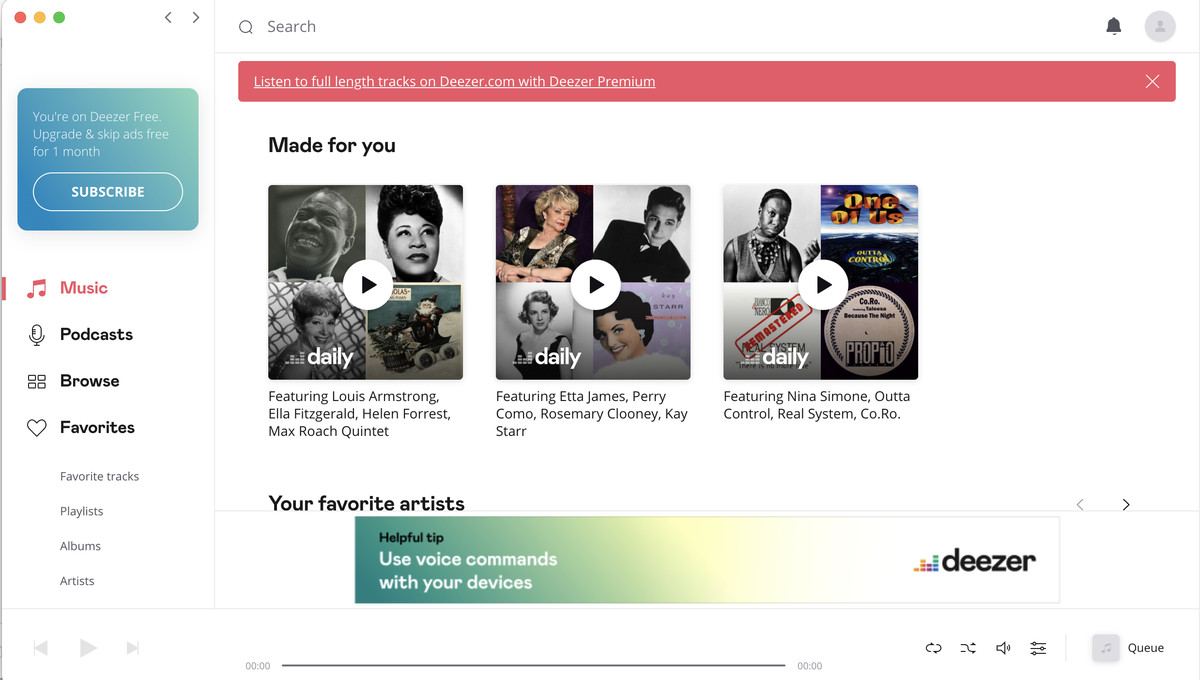Click the Browse grid icon
The width and height of the screenshot is (1200, 680).
click(37, 381)
